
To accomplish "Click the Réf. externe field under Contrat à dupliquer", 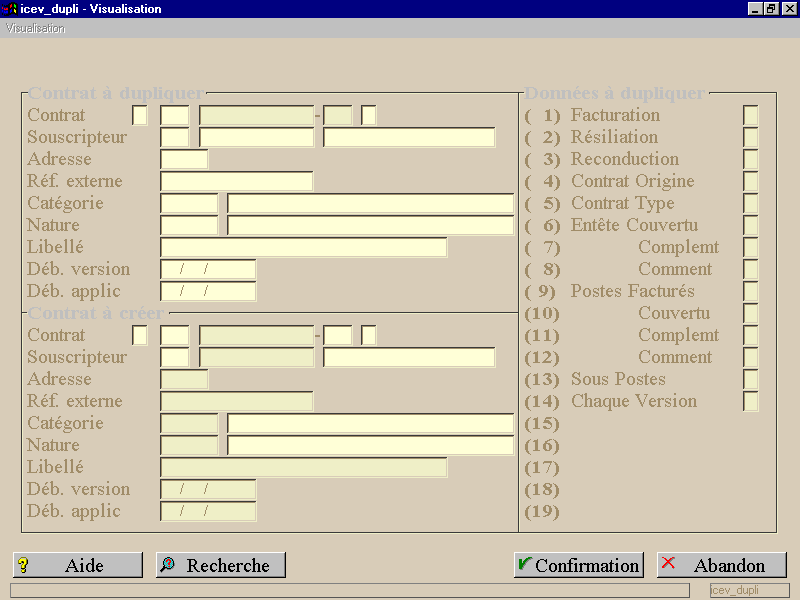I will coord(237,181).
